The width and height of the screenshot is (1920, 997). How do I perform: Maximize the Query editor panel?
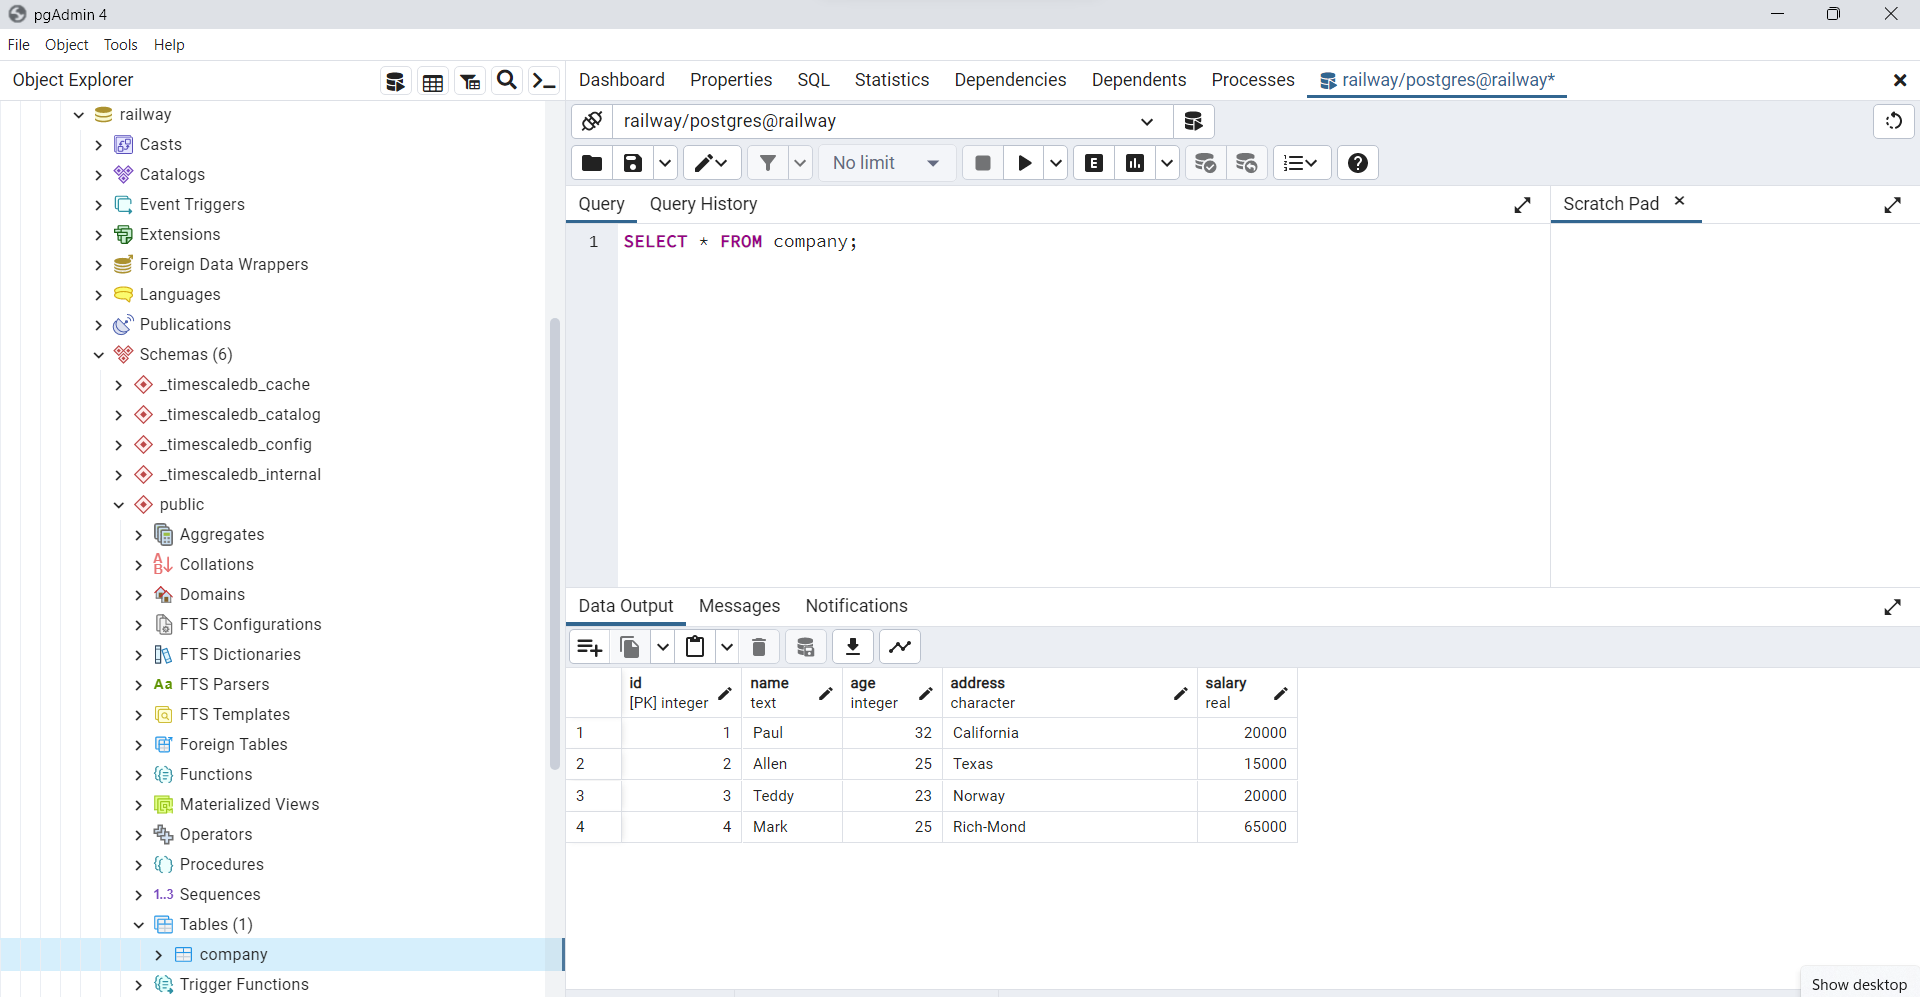pyautogui.click(x=1522, y=205)
